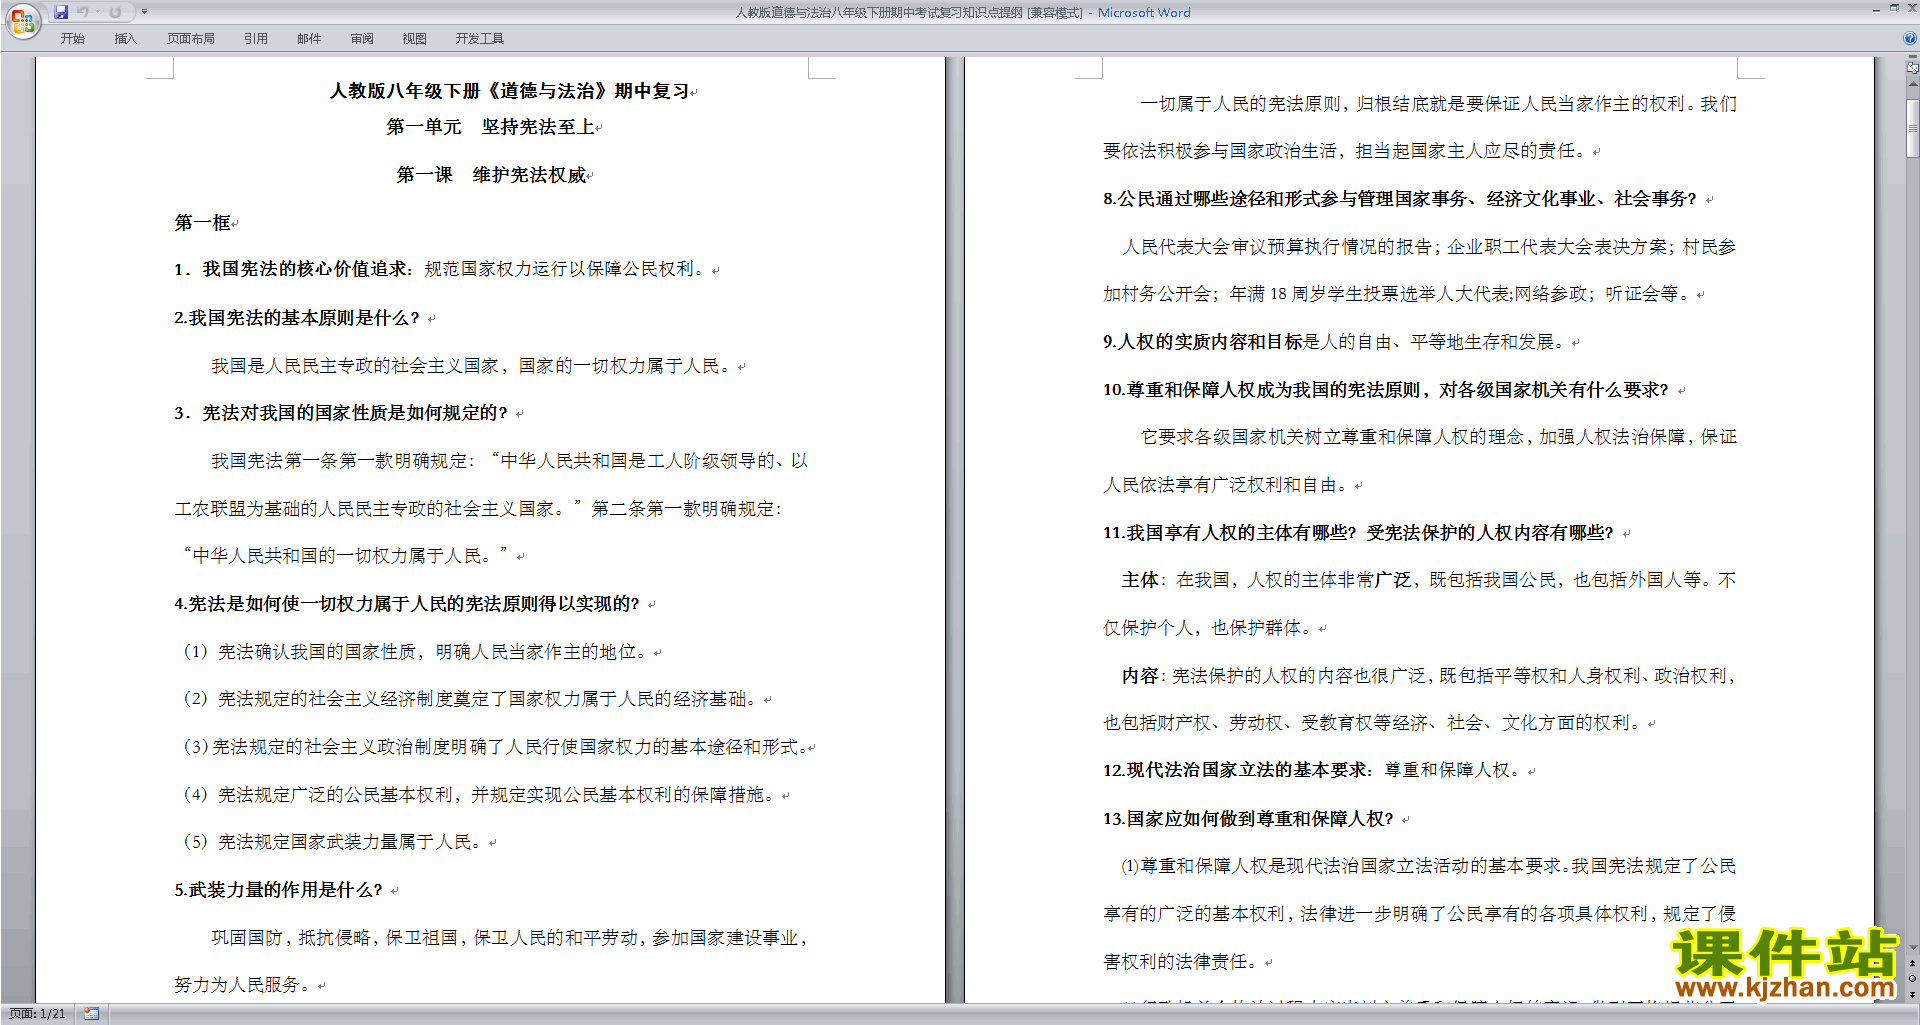Select the 开发工具 tab
The image size is (1920, 1025).
(x=480, y=39)
